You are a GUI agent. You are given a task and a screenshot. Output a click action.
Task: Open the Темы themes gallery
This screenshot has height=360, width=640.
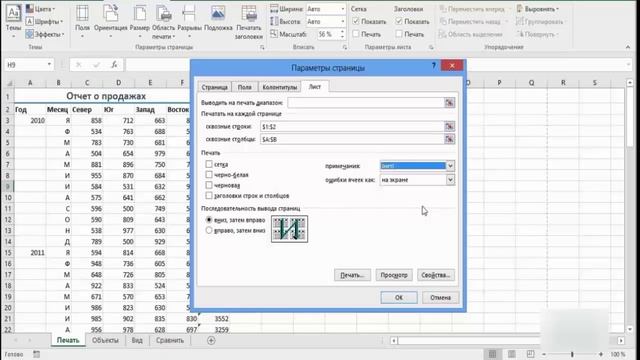tap(13, 20)
